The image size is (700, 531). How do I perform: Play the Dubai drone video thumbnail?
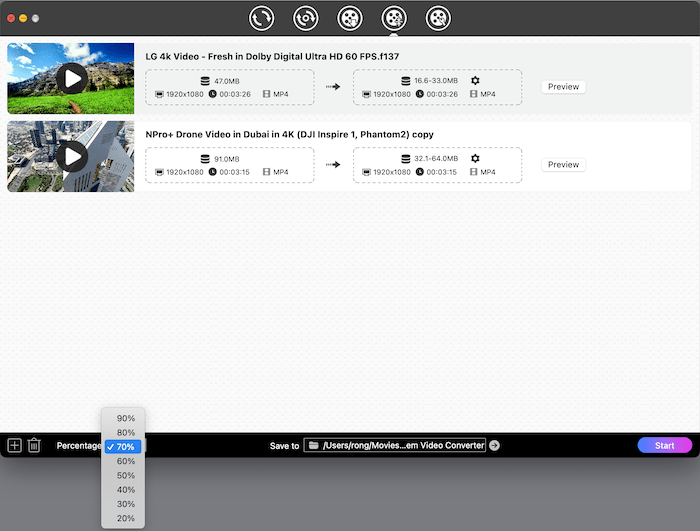click(x=71, y=156)
